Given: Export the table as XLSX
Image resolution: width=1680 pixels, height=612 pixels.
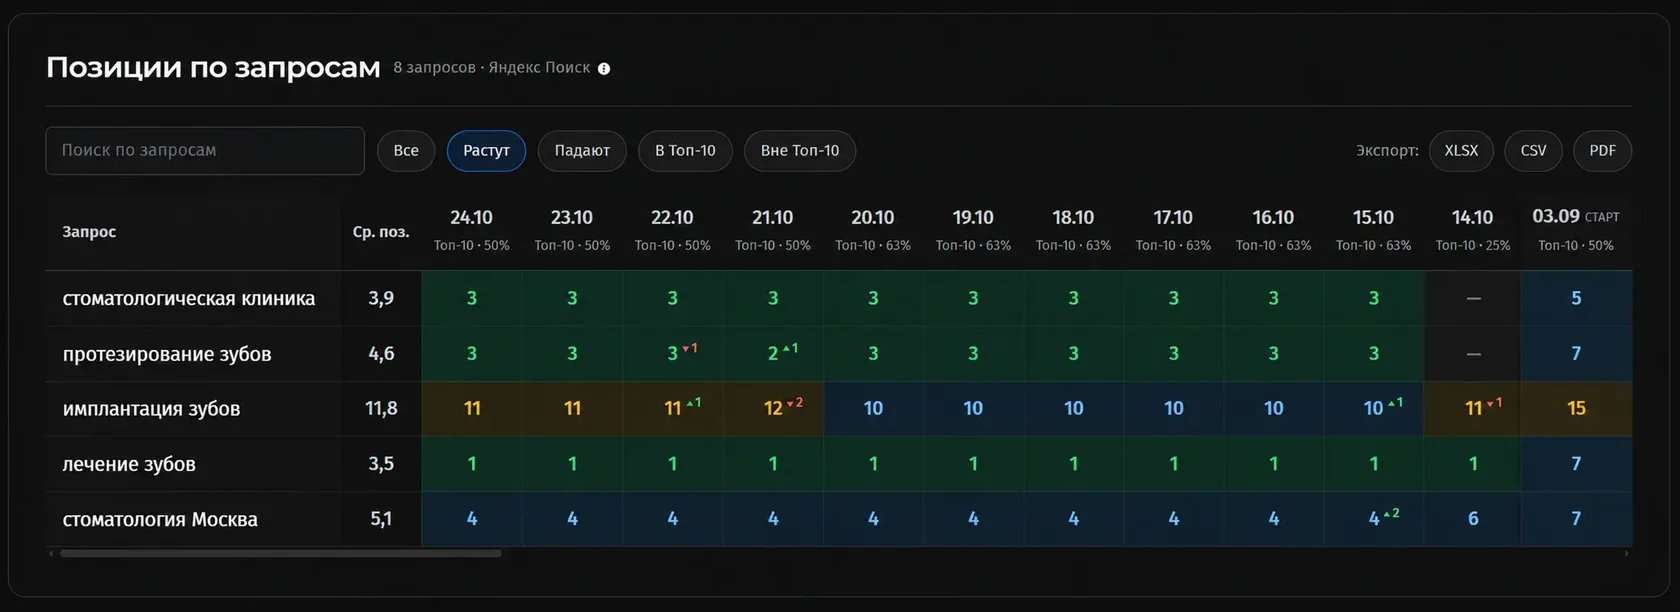Looking at the screenshot, I should point(1461,151).
